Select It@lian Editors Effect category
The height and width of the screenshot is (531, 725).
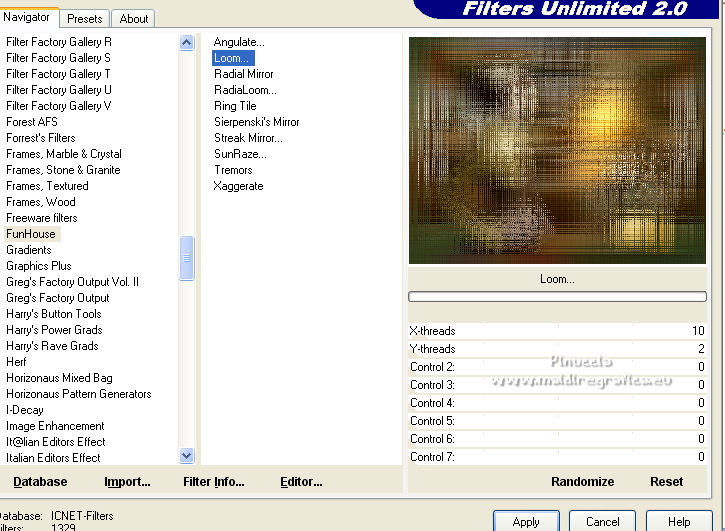coord(56,442)
